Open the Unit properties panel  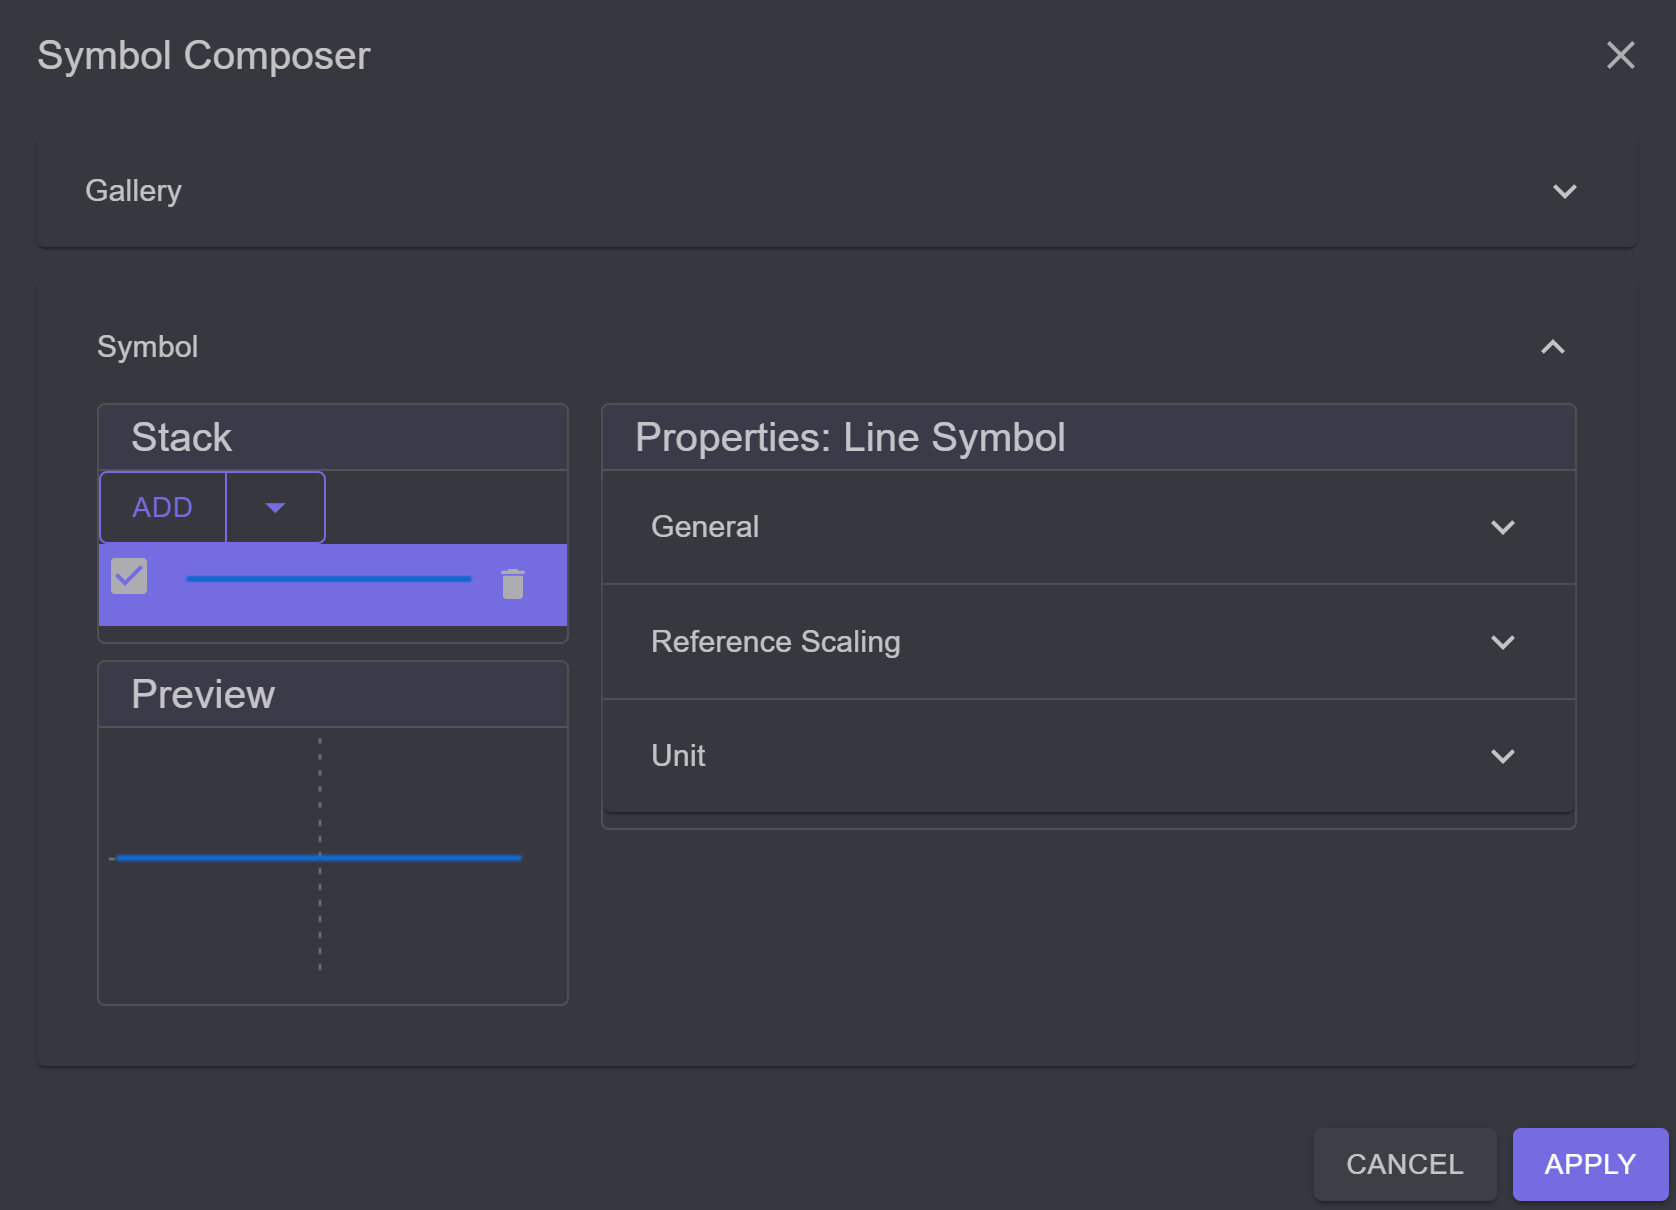(x=1088, y=756)
